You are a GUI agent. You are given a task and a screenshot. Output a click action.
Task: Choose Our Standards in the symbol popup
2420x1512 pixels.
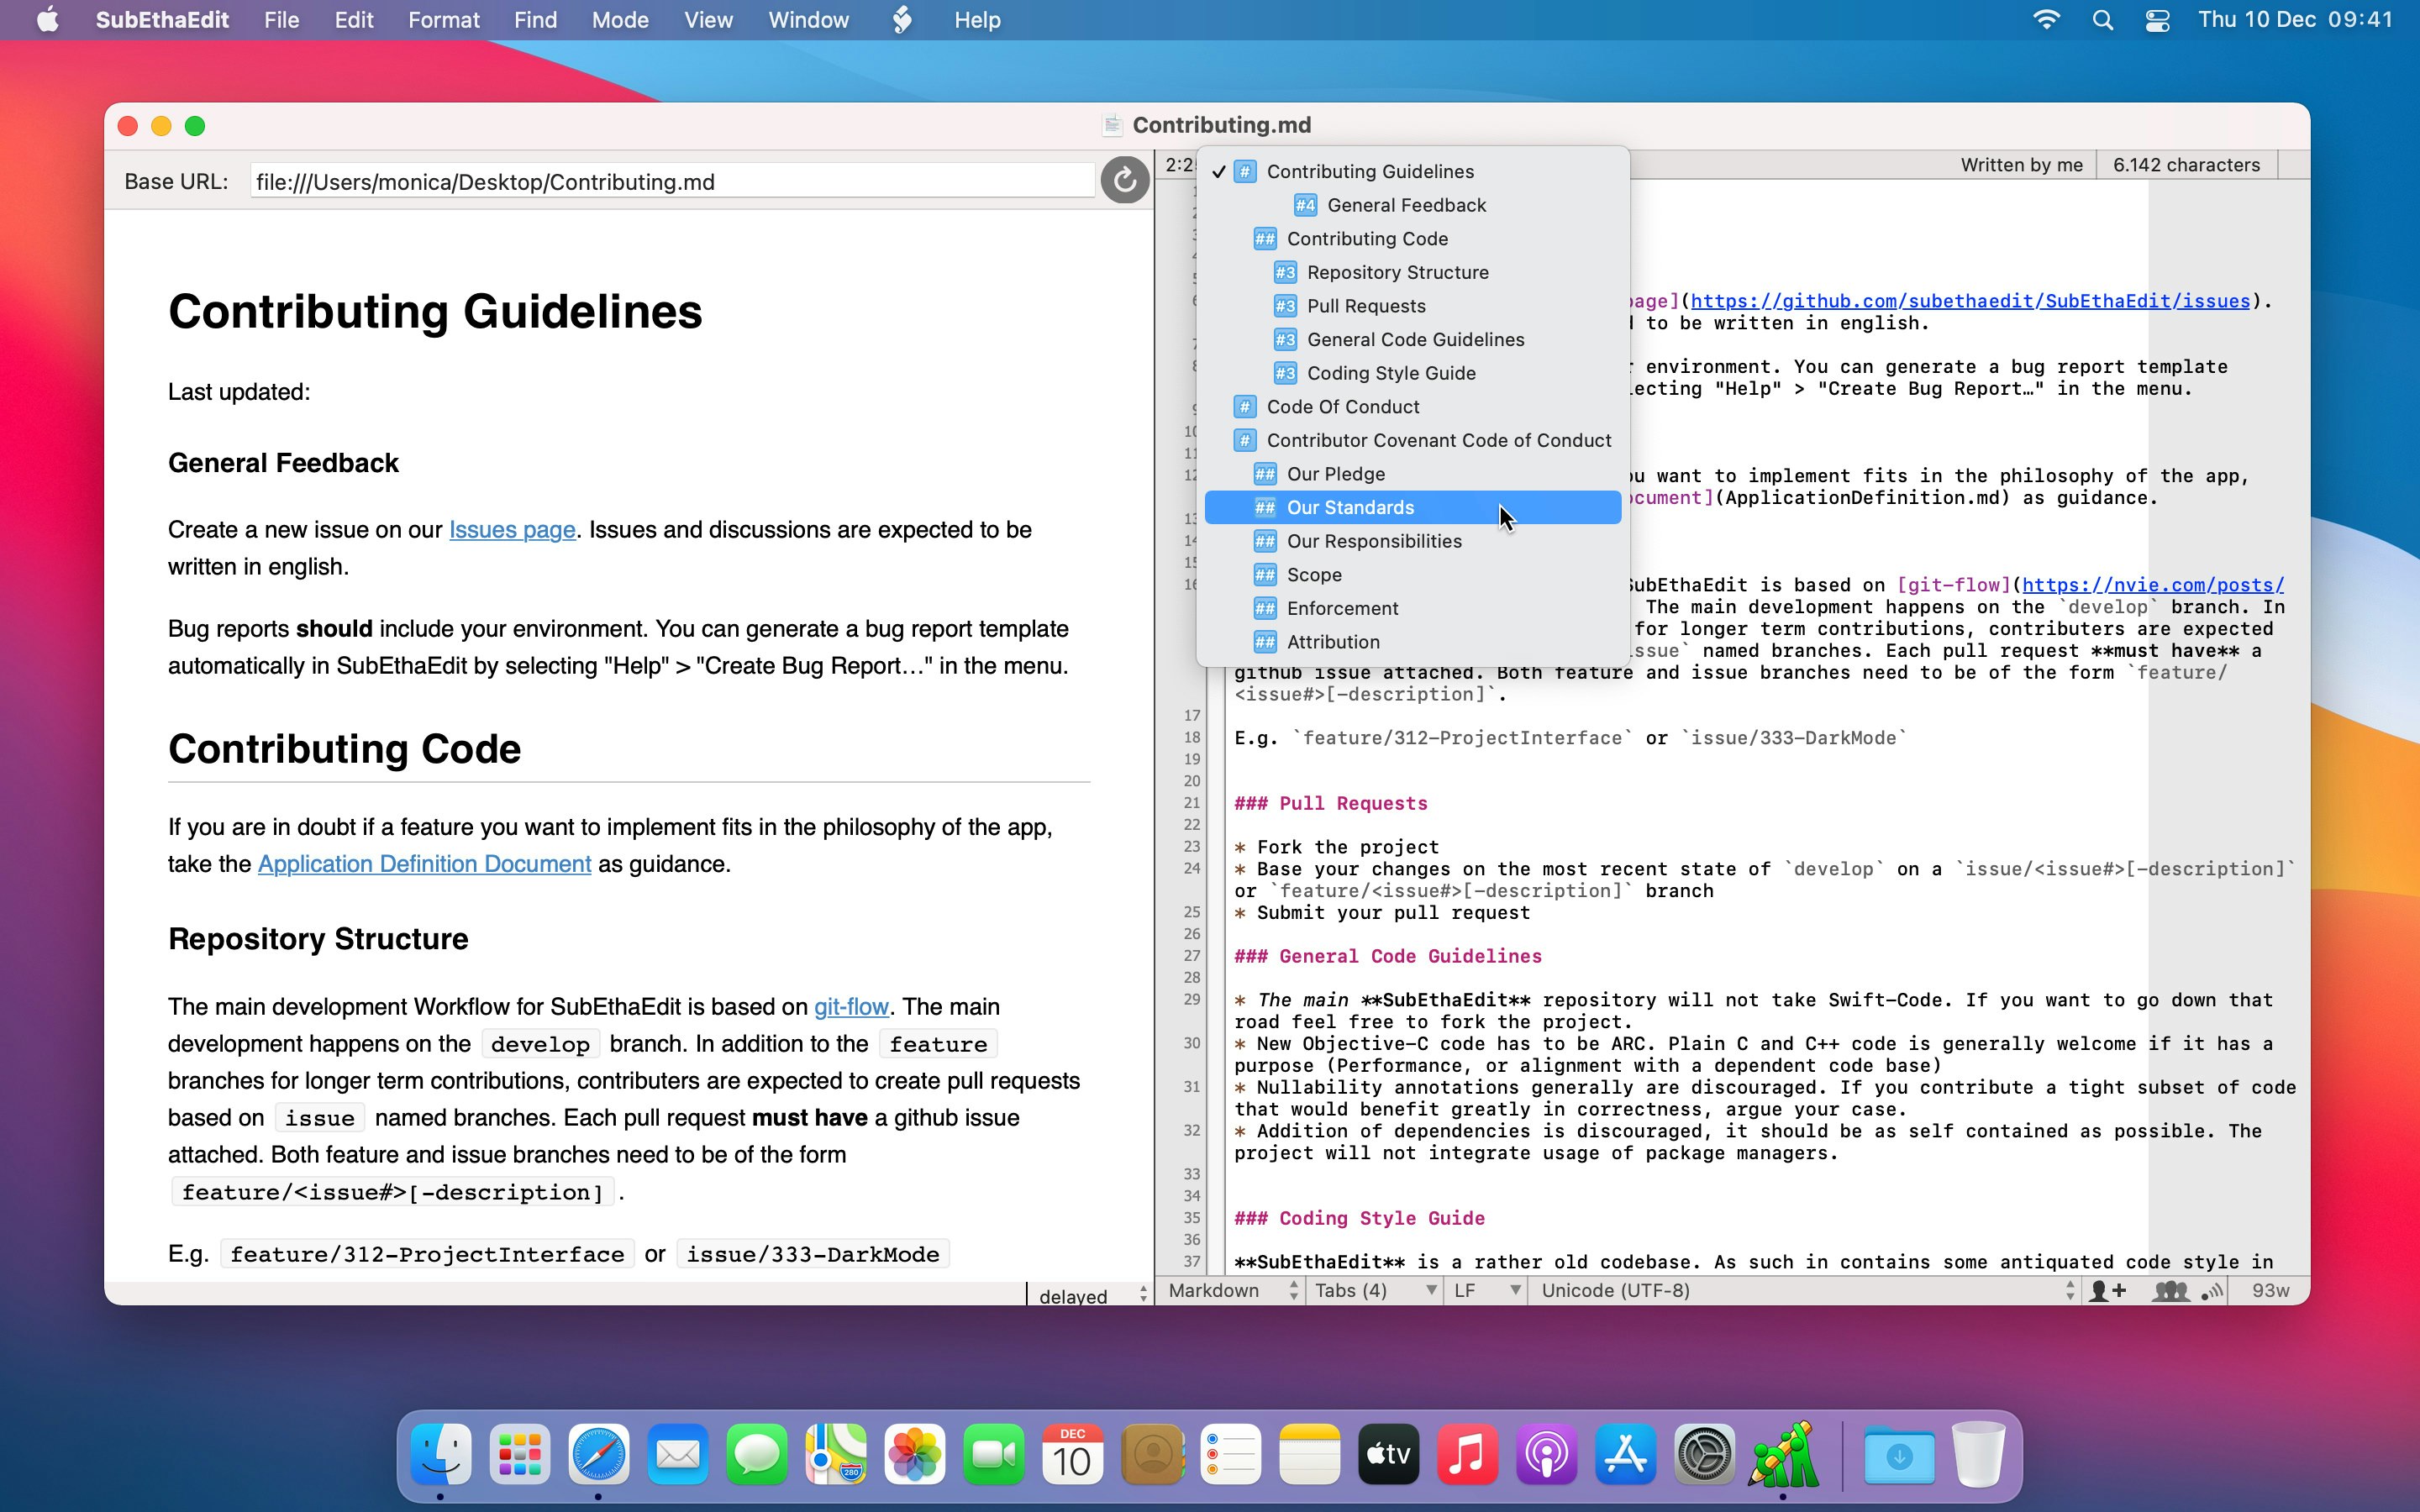pyautogui.click(x=1350, y=508)
